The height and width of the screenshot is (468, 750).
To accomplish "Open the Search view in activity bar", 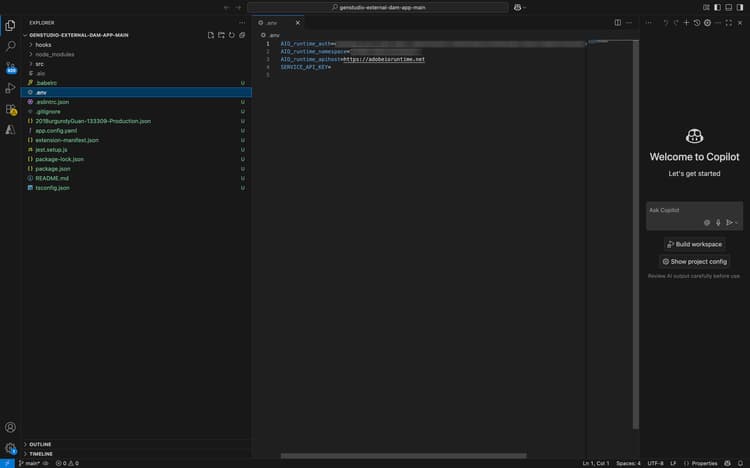I will [x=11, y=46].
